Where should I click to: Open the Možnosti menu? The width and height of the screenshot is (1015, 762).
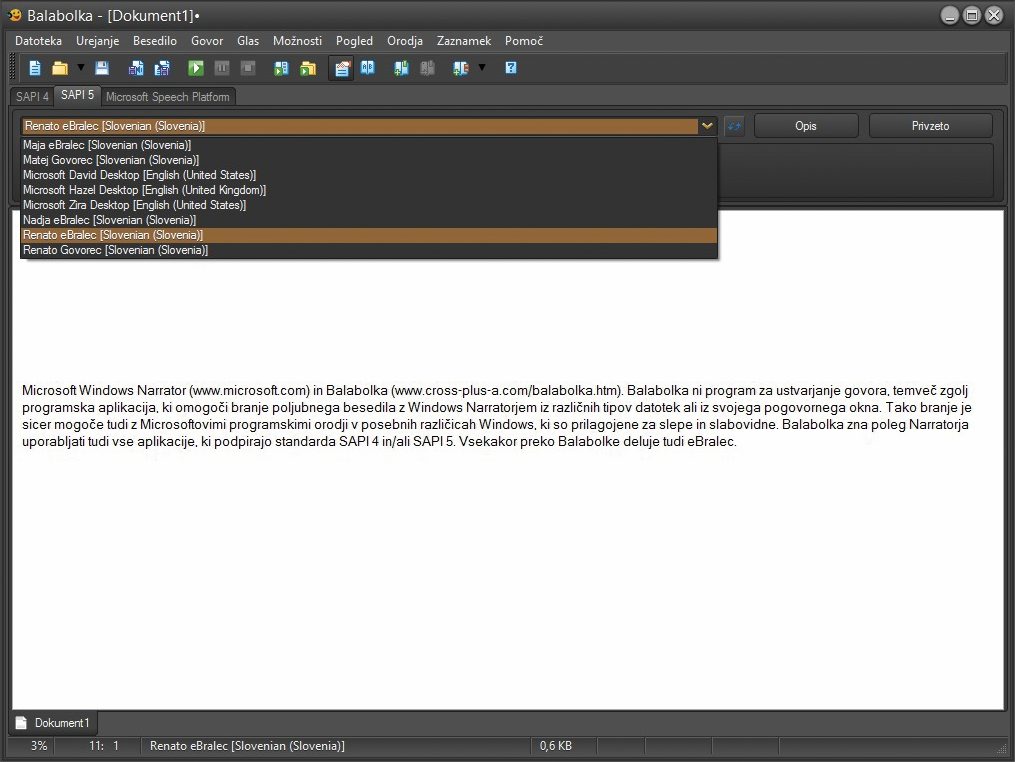coord(297,41)
